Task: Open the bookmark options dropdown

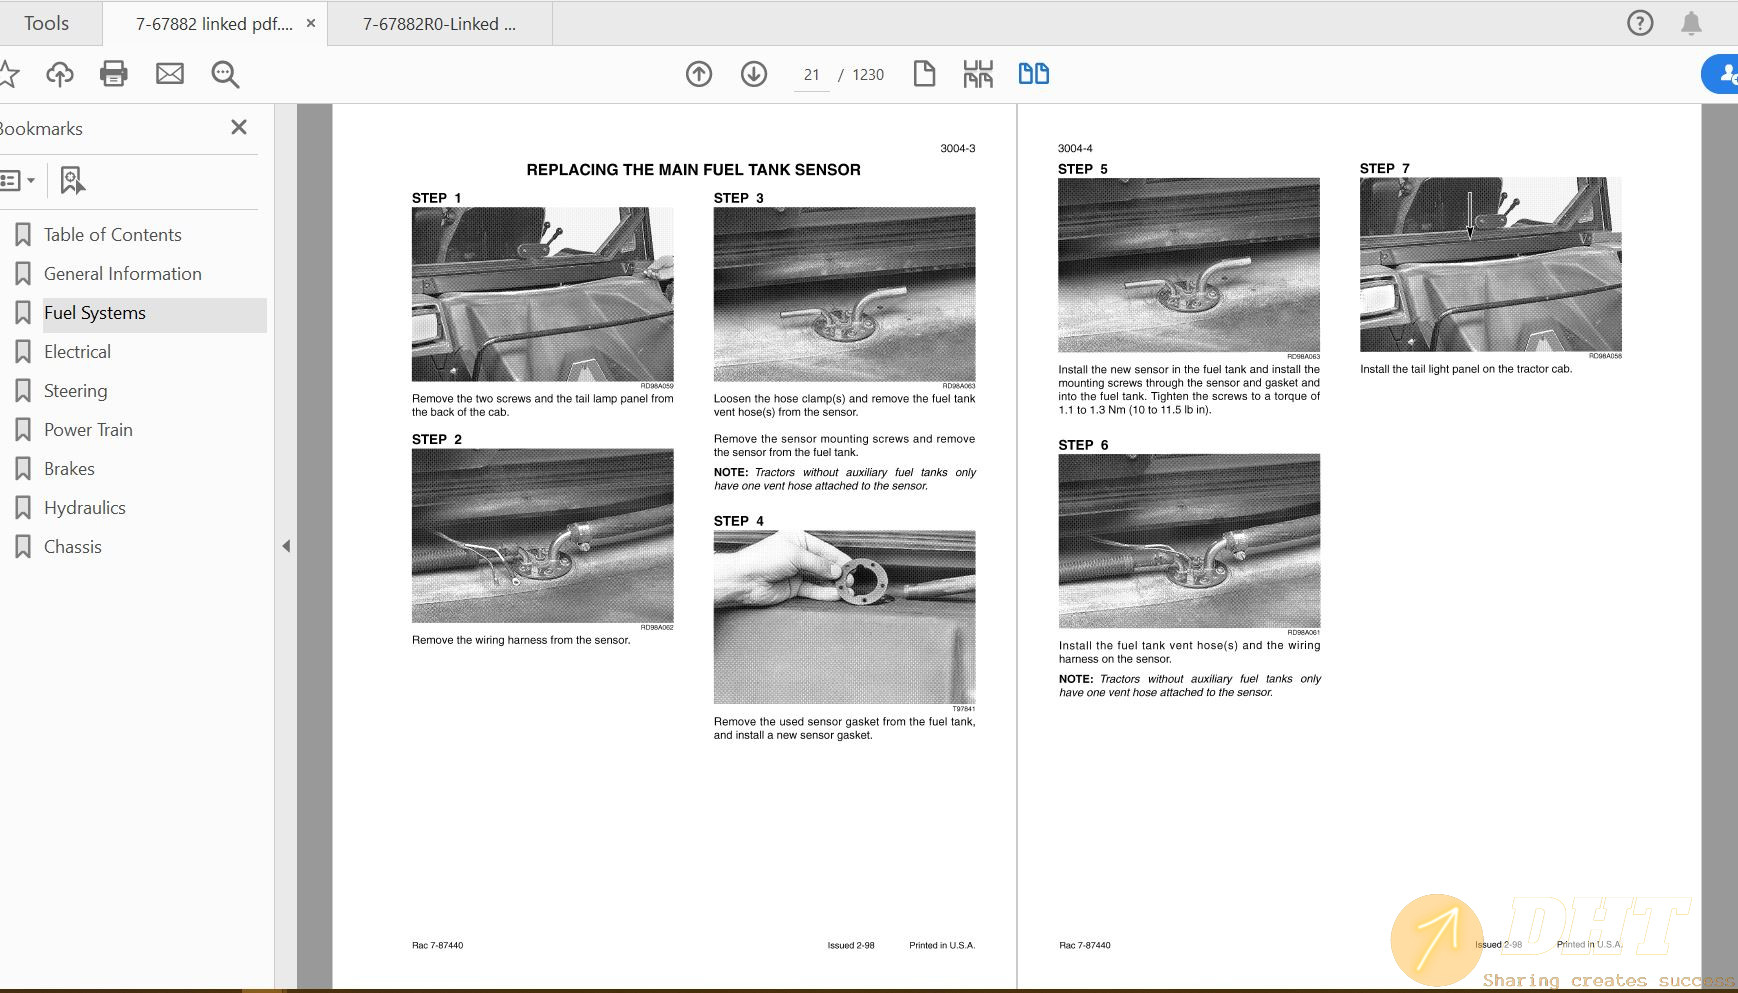Action: pos(18,181)
